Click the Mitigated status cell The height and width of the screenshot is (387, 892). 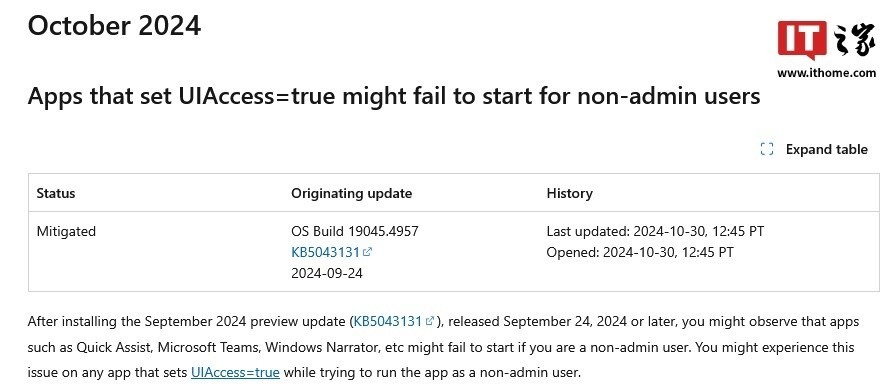click(x=66, y=232)
